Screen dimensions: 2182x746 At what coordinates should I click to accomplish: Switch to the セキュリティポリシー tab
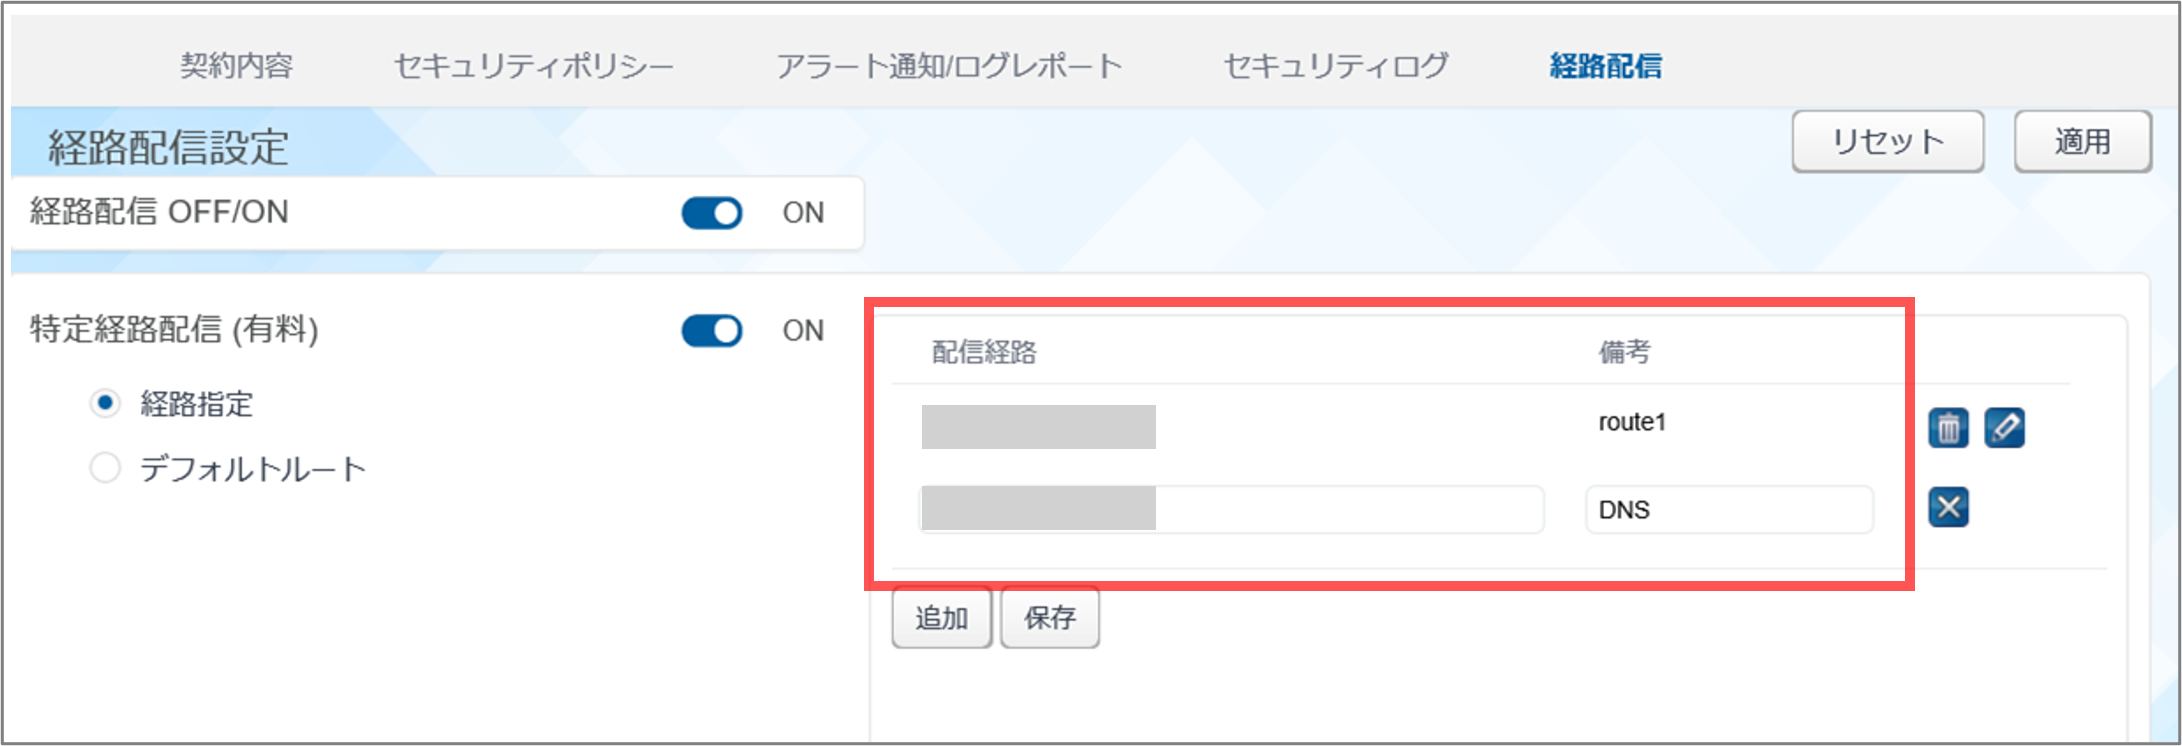click(534, 66)
